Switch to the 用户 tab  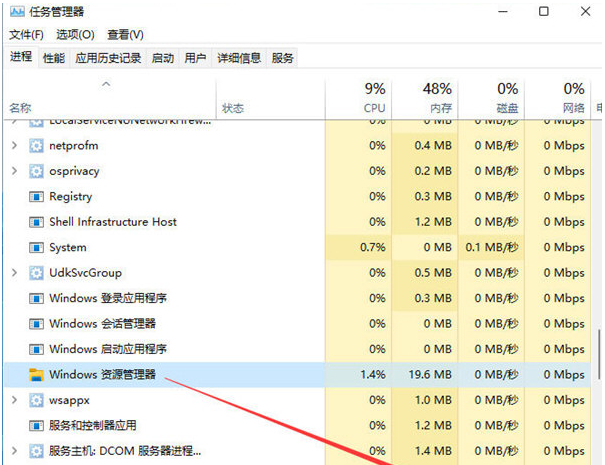tap(195, 58)
